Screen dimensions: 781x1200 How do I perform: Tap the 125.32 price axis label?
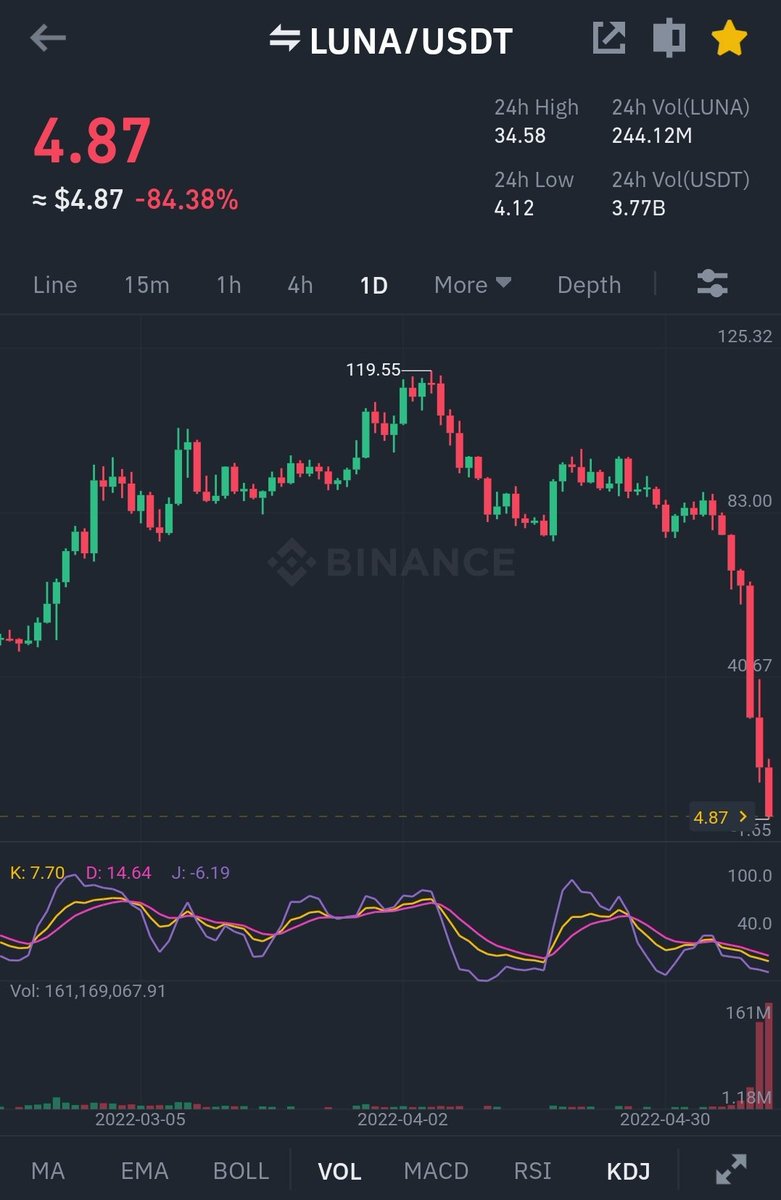(745, 336)
